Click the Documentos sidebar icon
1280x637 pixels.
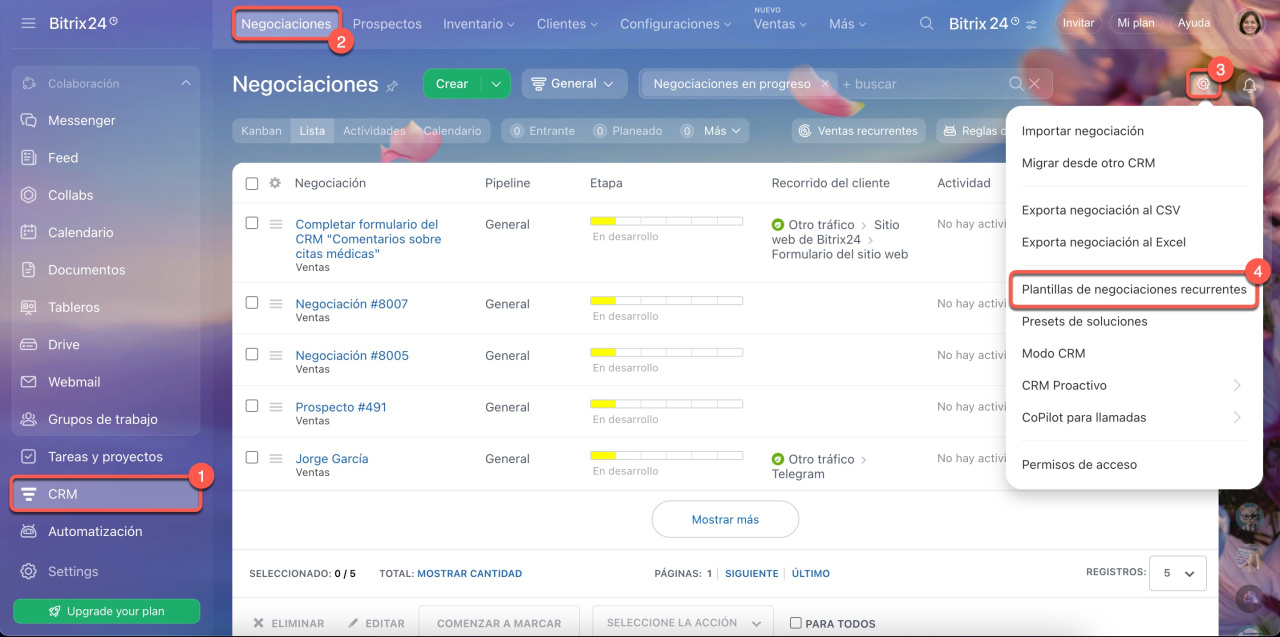[x=29, y=270]
